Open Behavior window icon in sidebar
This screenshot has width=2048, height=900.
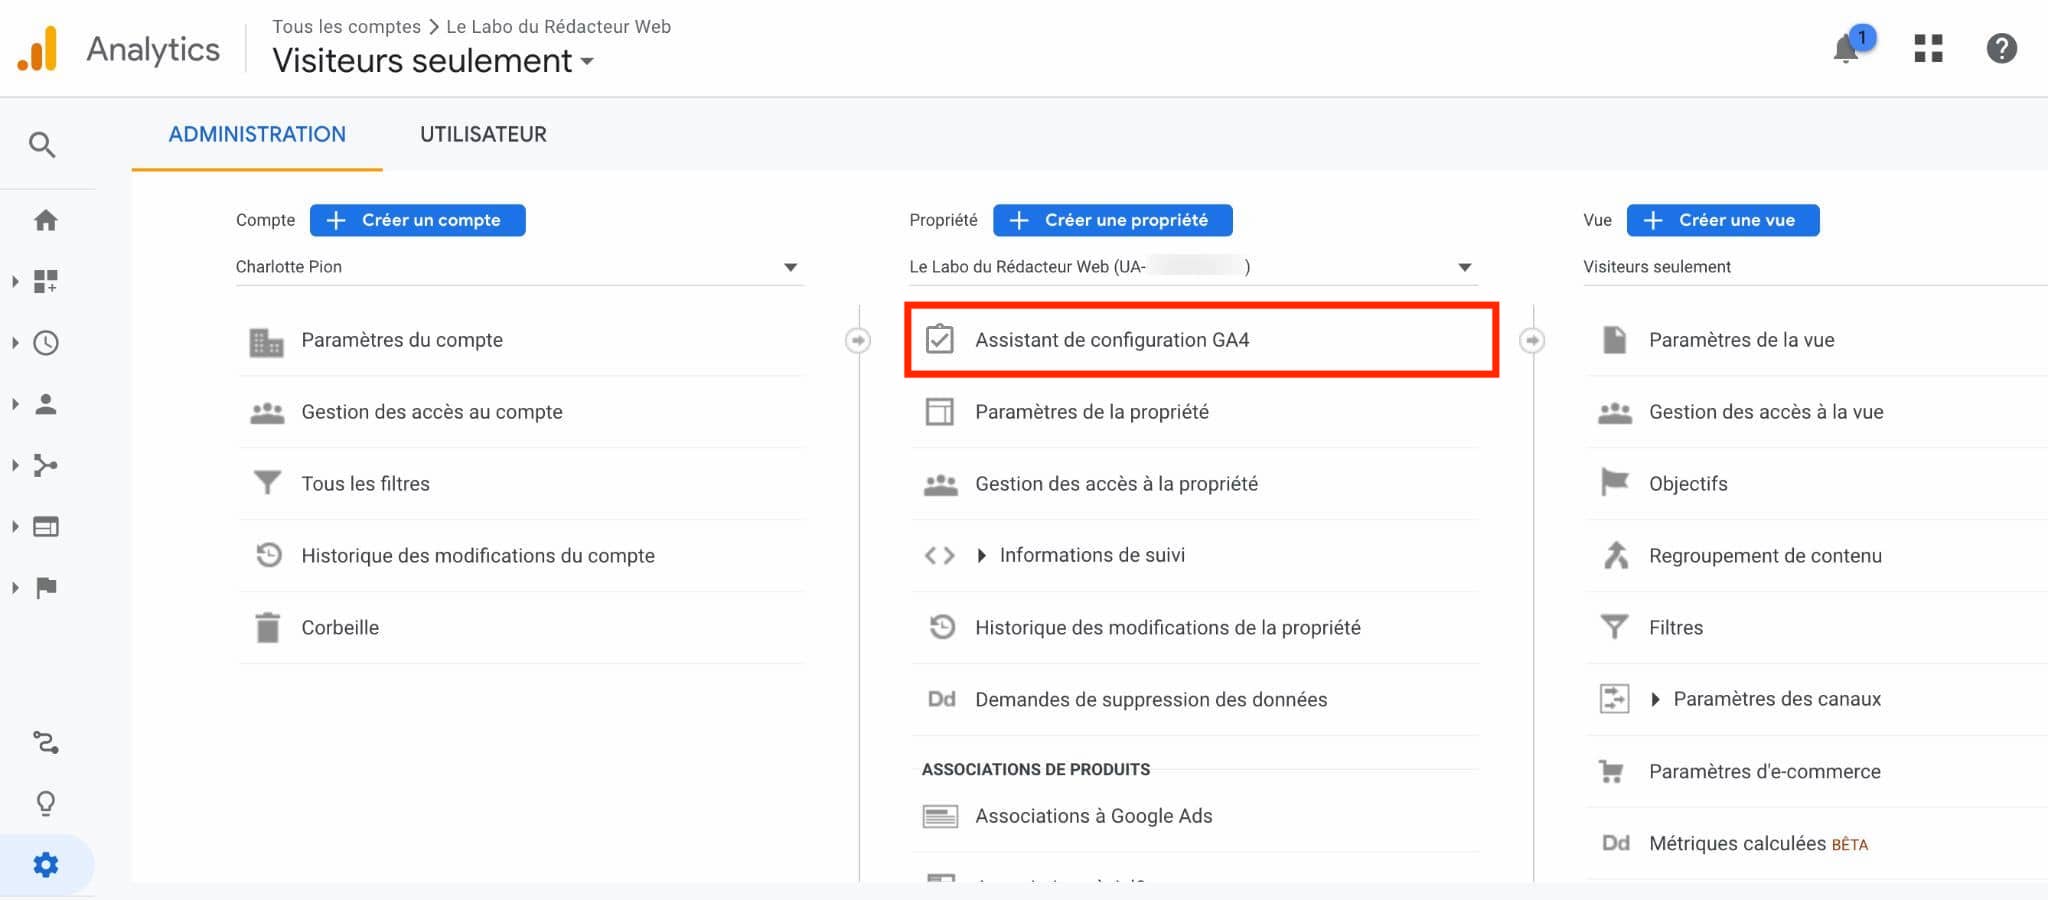pos(46,526)
